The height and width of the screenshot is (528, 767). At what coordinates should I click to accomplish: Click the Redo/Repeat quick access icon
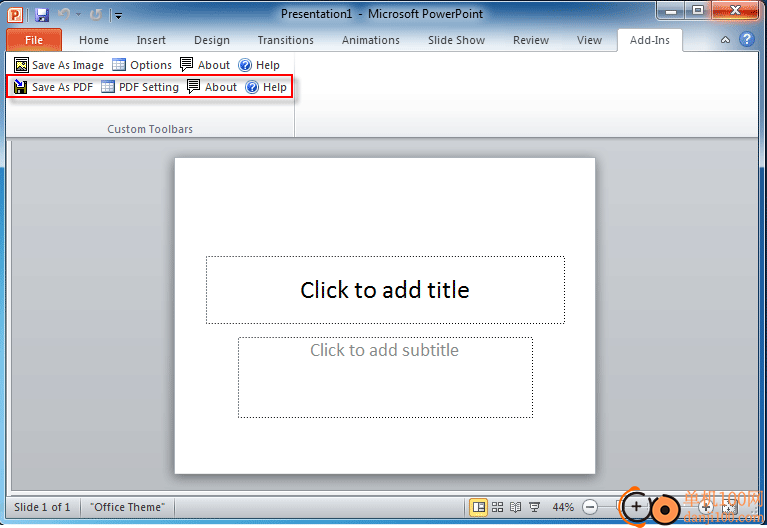(95, 15)
